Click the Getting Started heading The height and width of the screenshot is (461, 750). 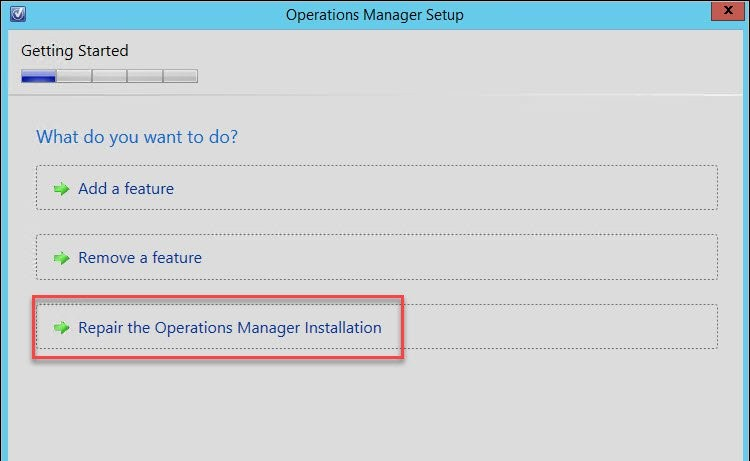(75, 51)
